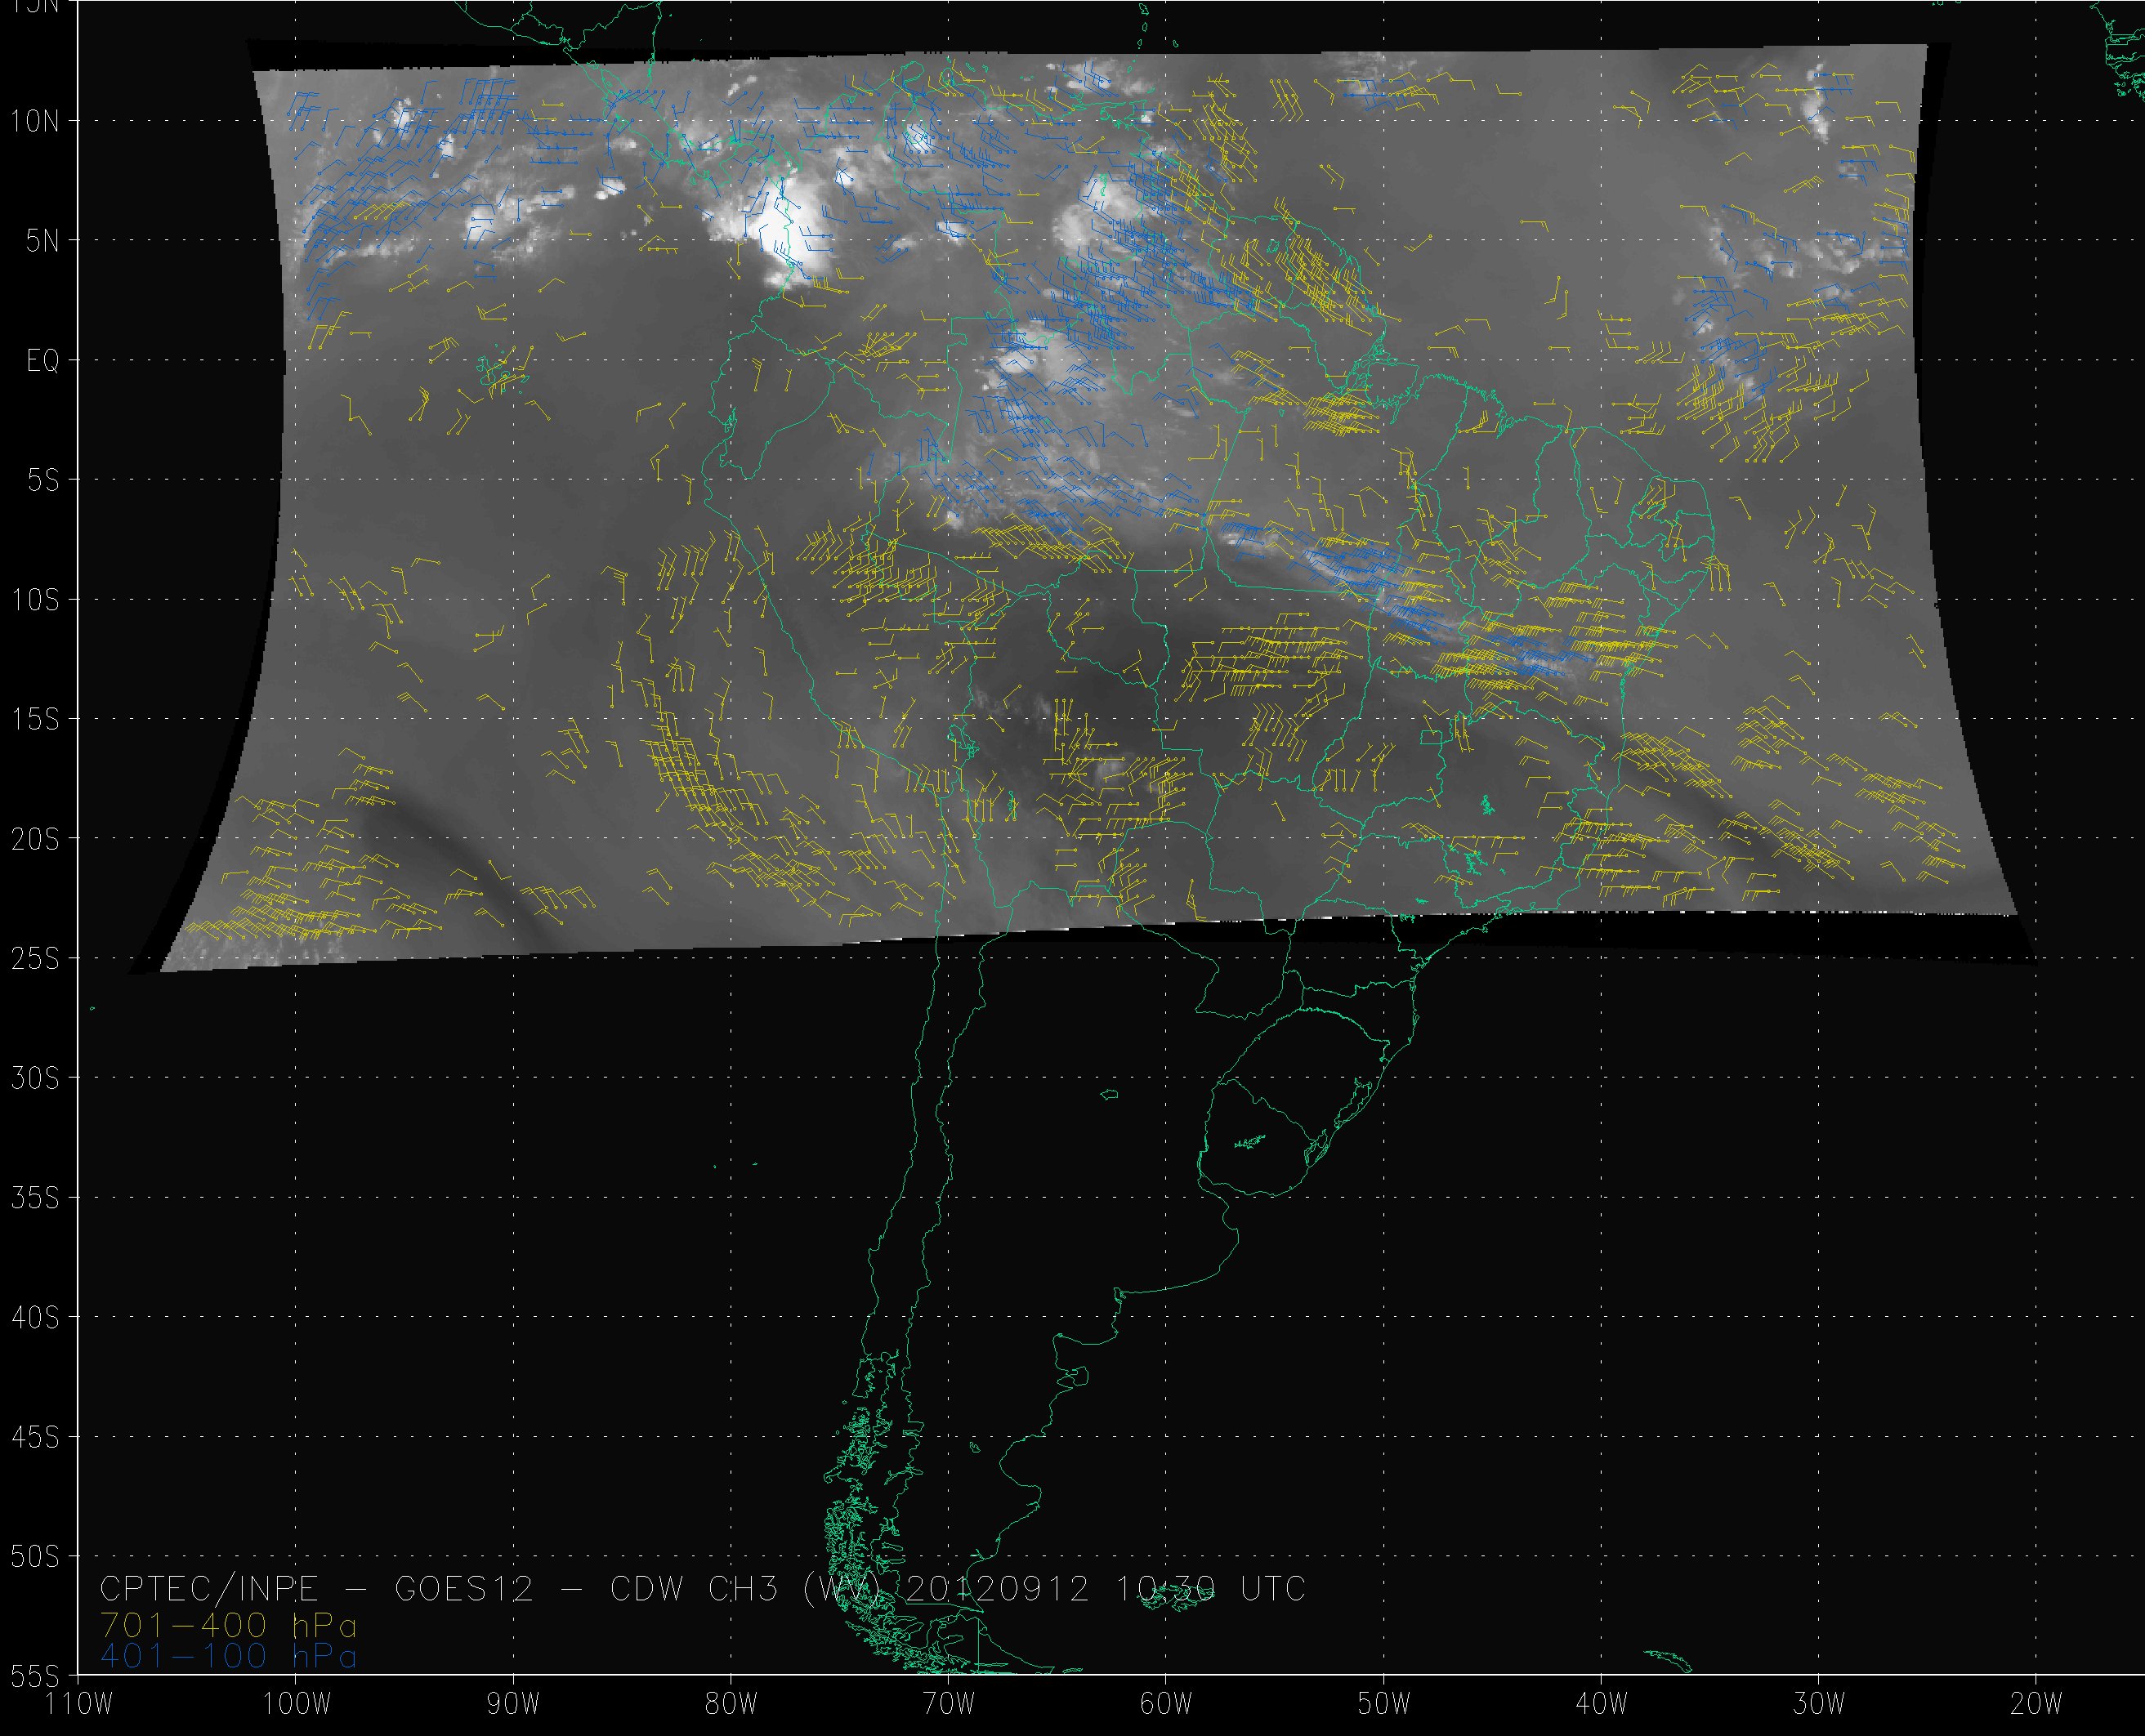Click the 20S latitude label
This screenshot has width=2145, height=1736.
34,839
